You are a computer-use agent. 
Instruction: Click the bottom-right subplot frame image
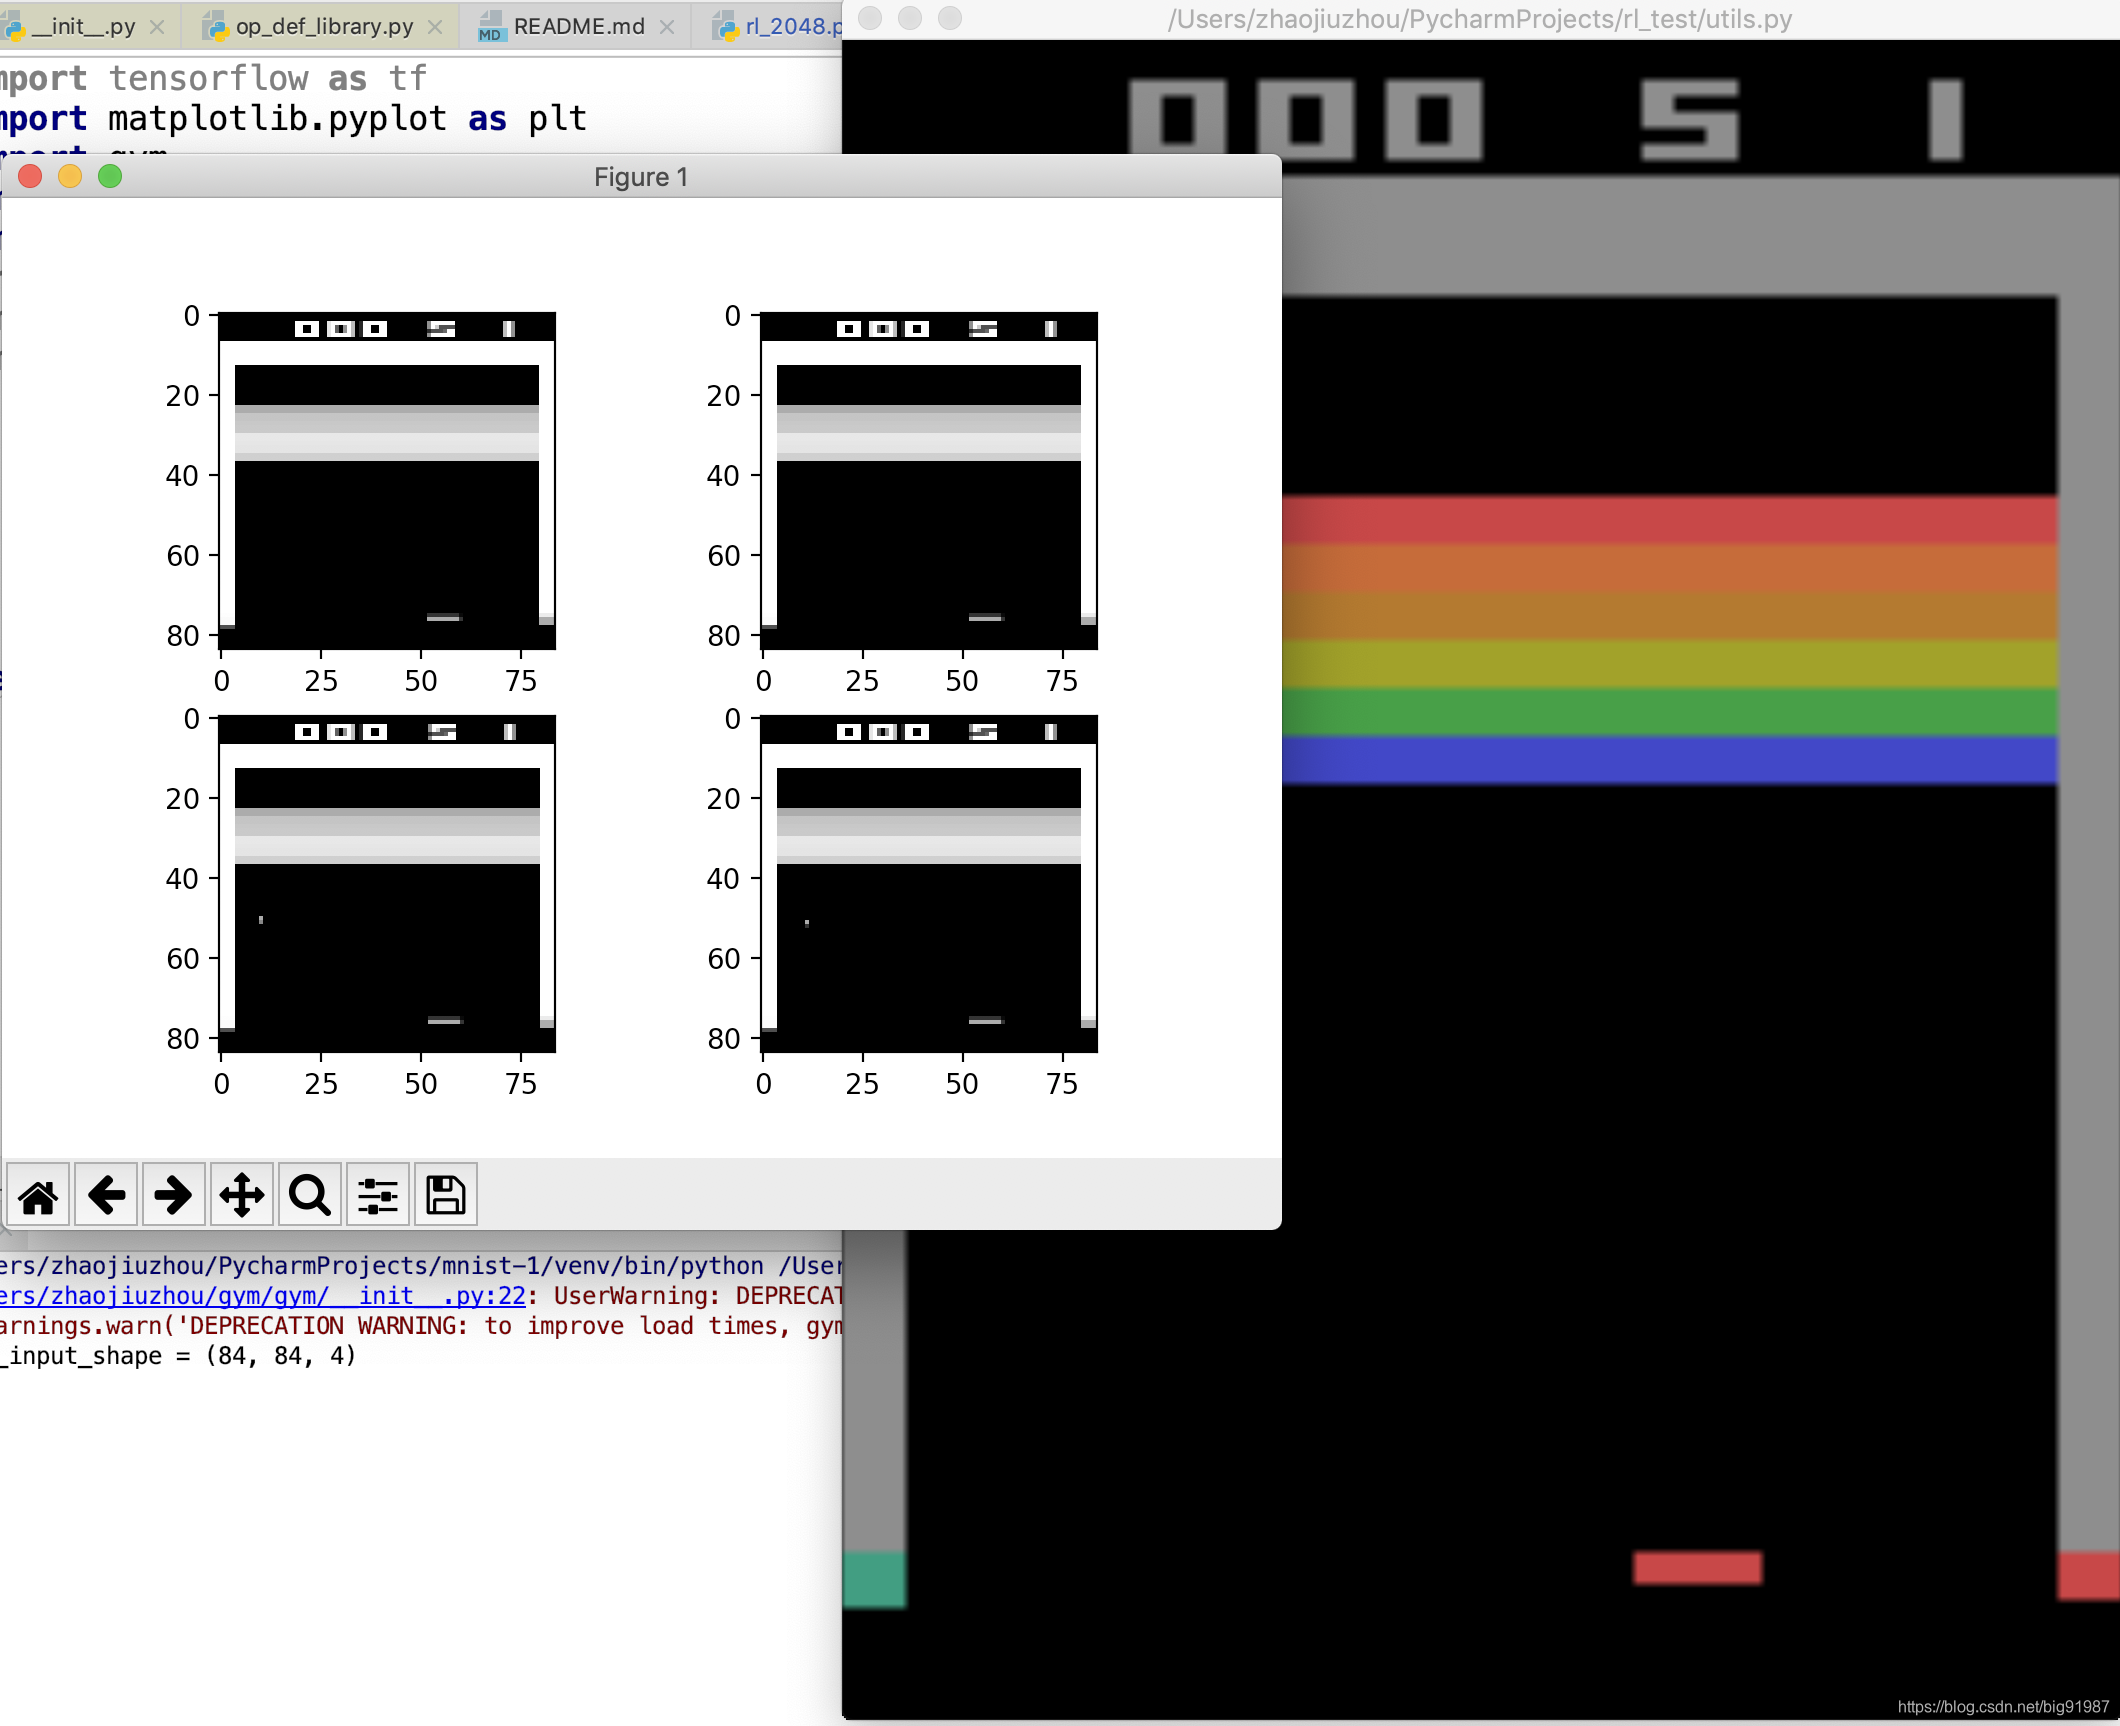coord(929,884)
